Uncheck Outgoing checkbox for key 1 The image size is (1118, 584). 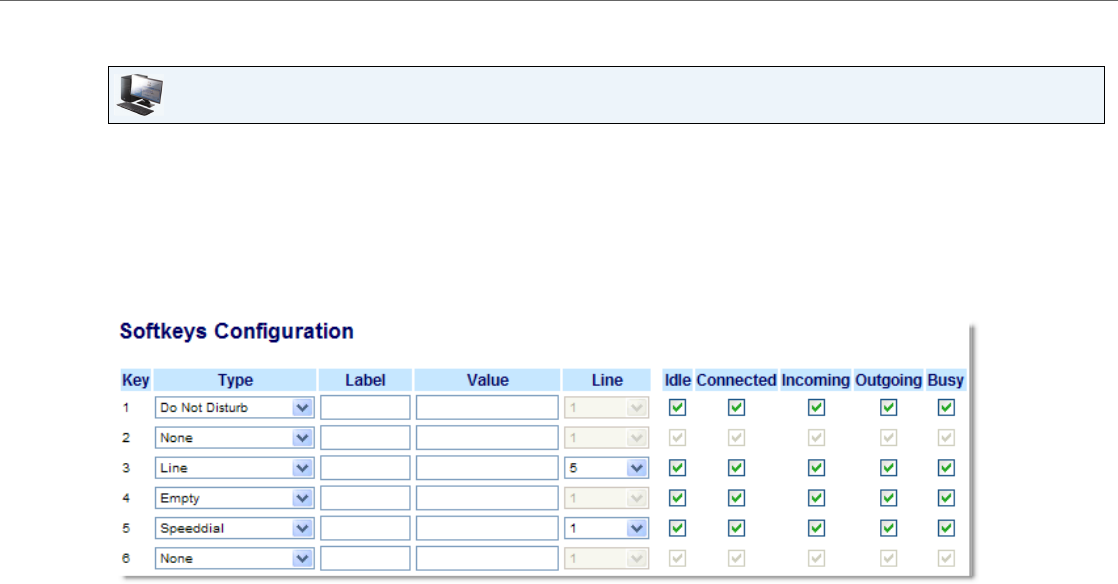888,408
